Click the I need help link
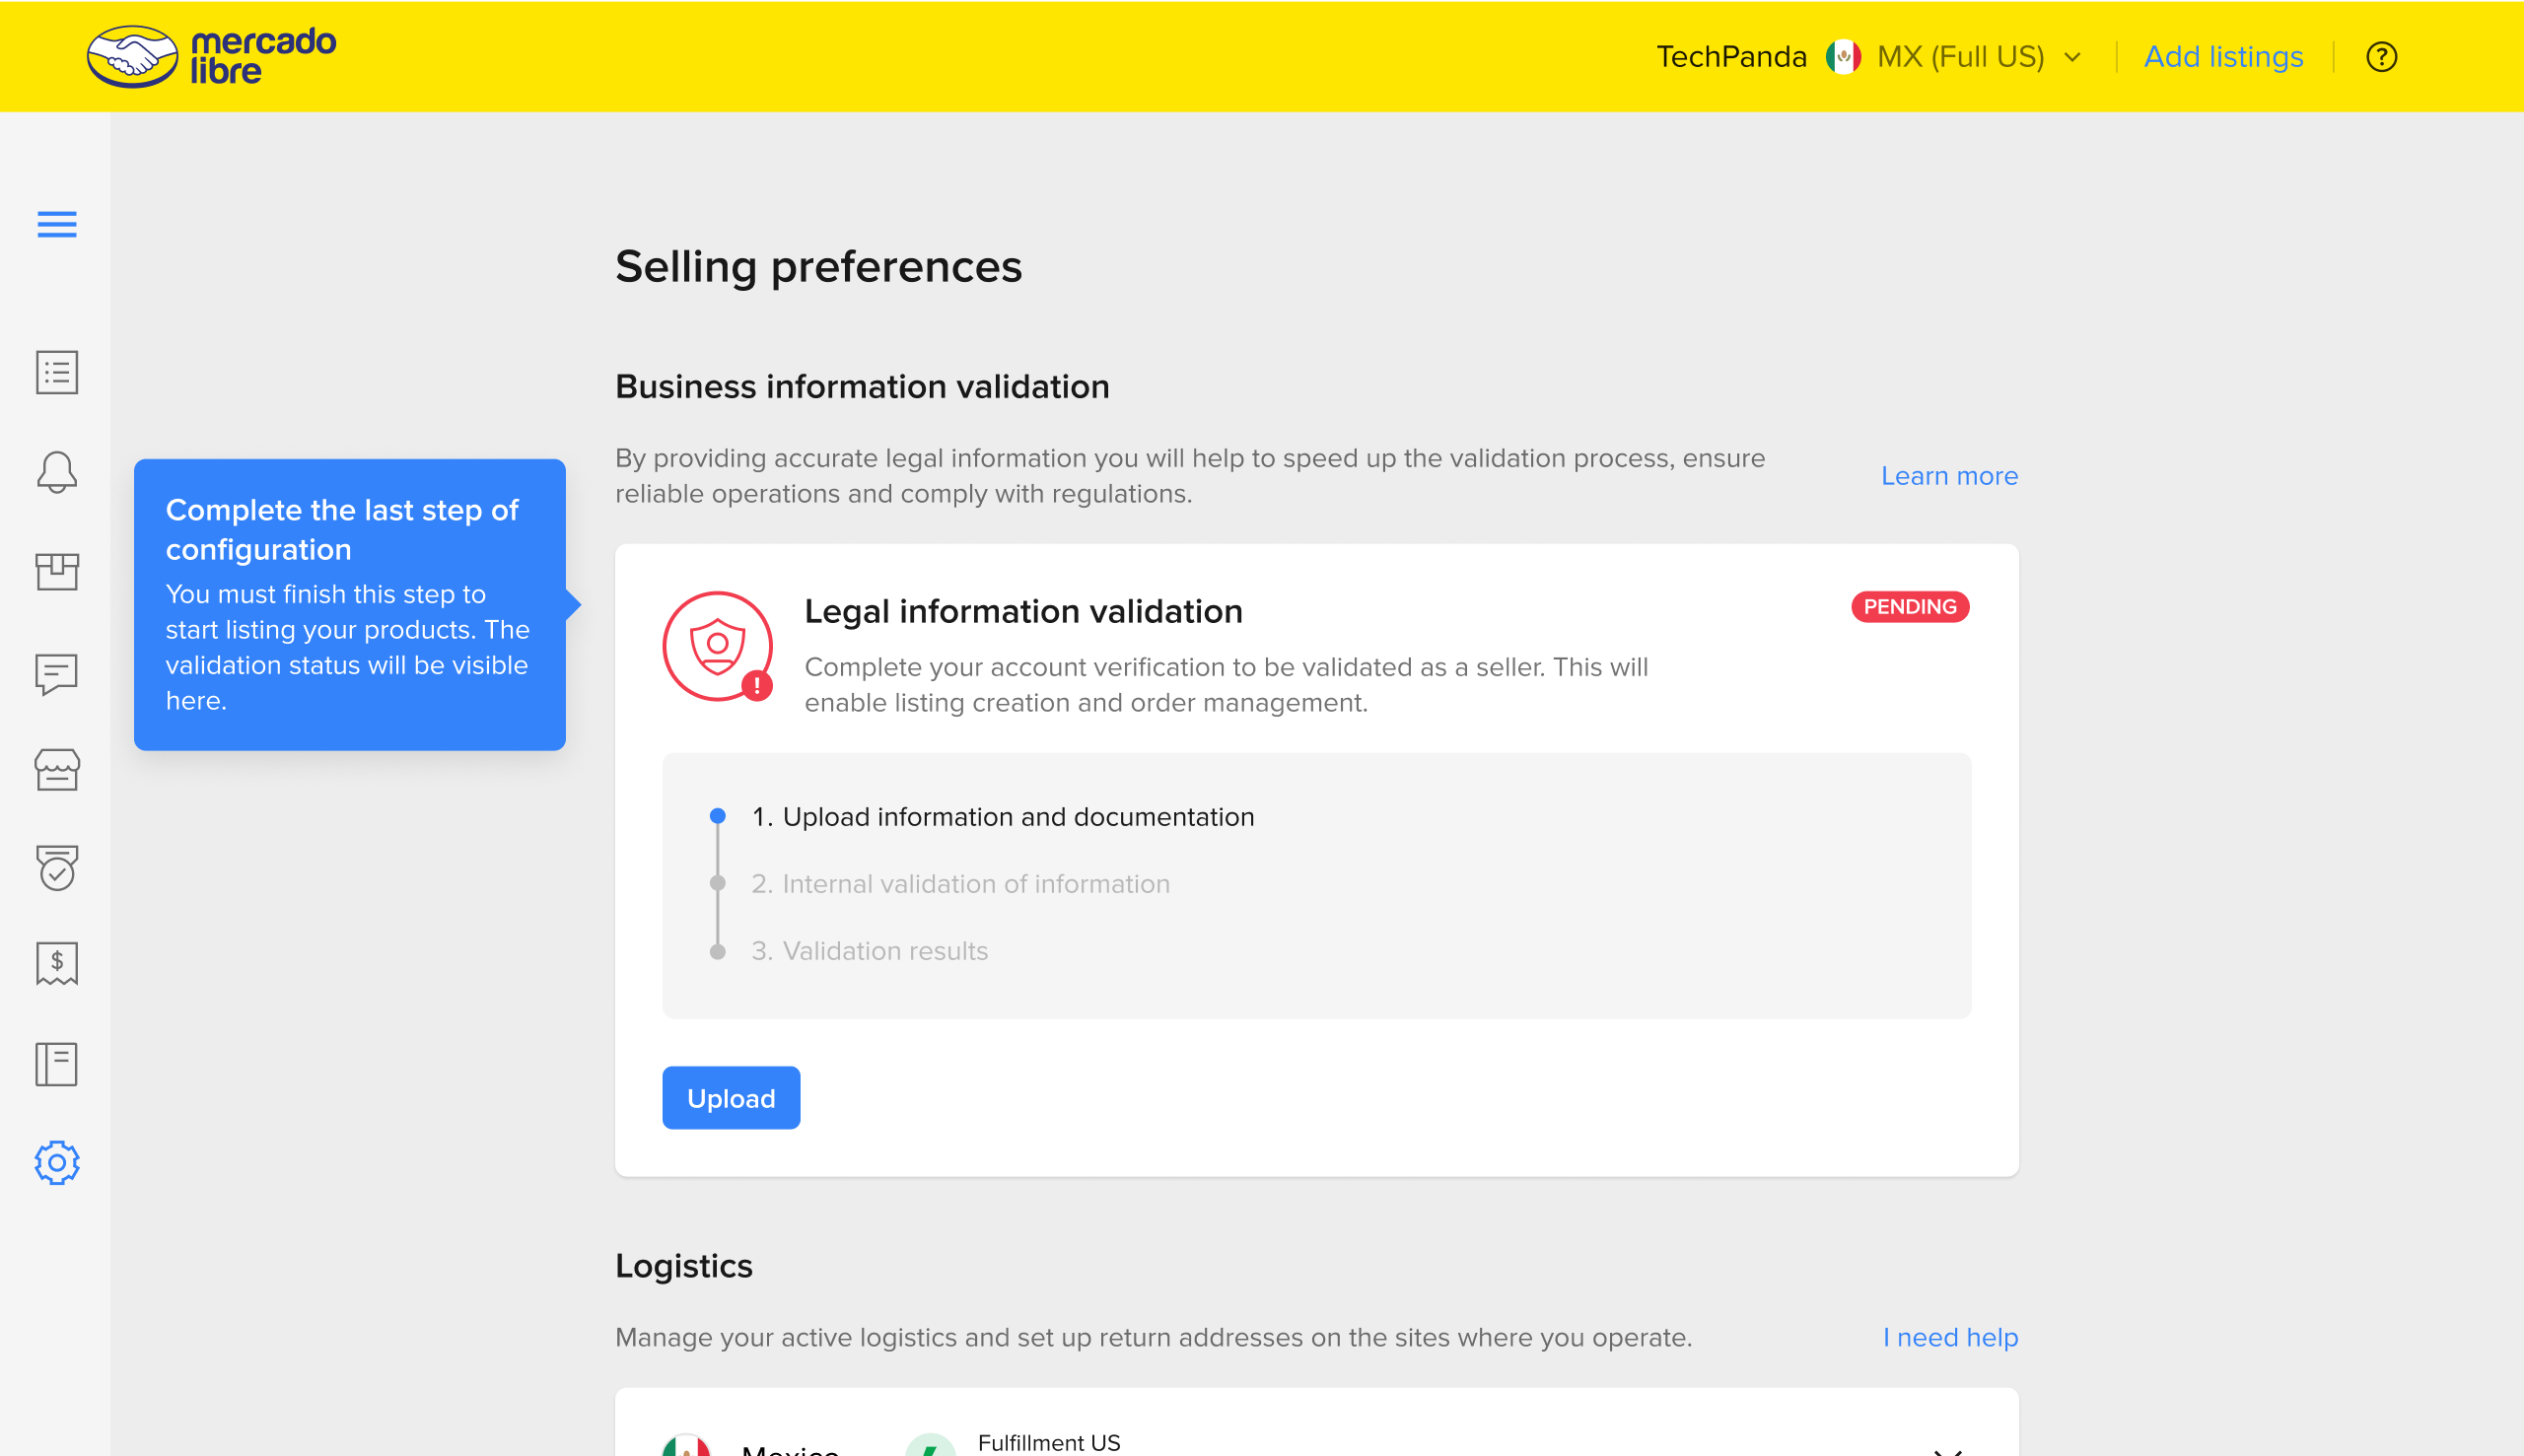Image resolution: width=2524 pixels, height=1456 pixels. pyautogui.click(x=1950, y=1337)
